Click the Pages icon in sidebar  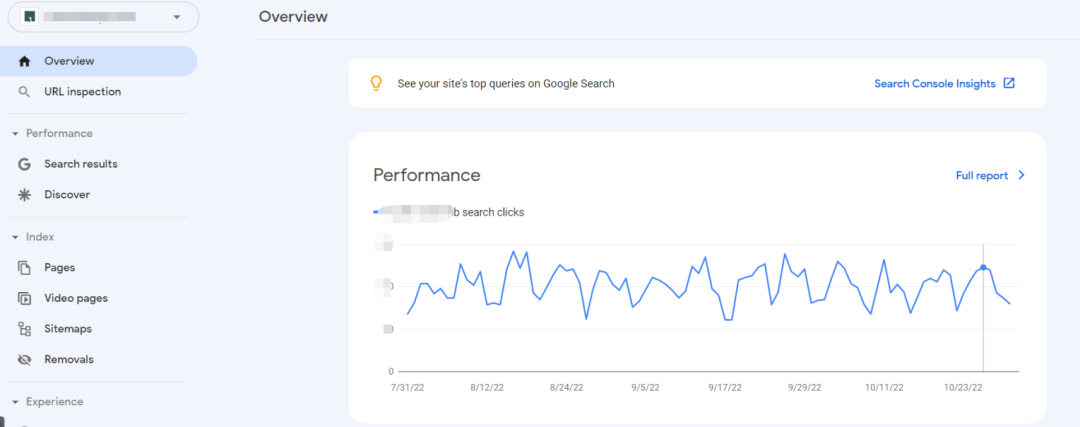(25, 268)
